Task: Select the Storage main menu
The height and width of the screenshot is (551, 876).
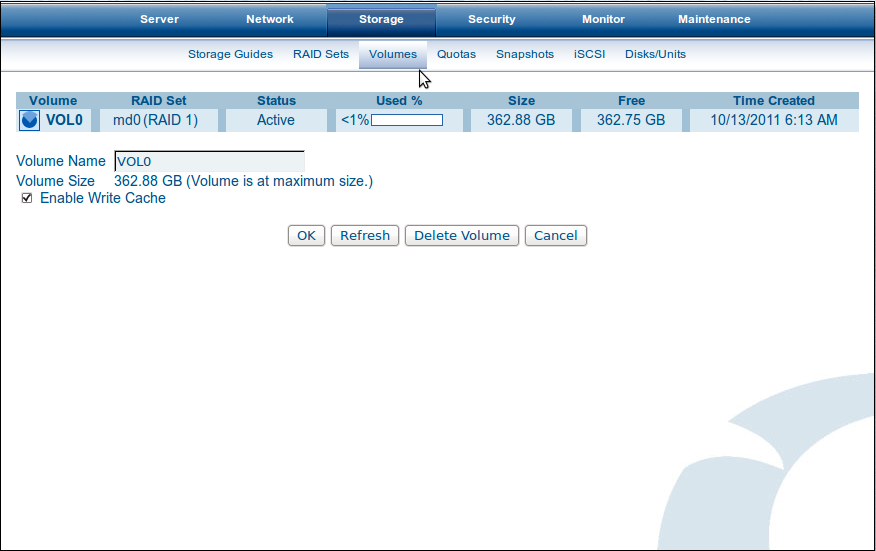Action: (x=381, y=19)
